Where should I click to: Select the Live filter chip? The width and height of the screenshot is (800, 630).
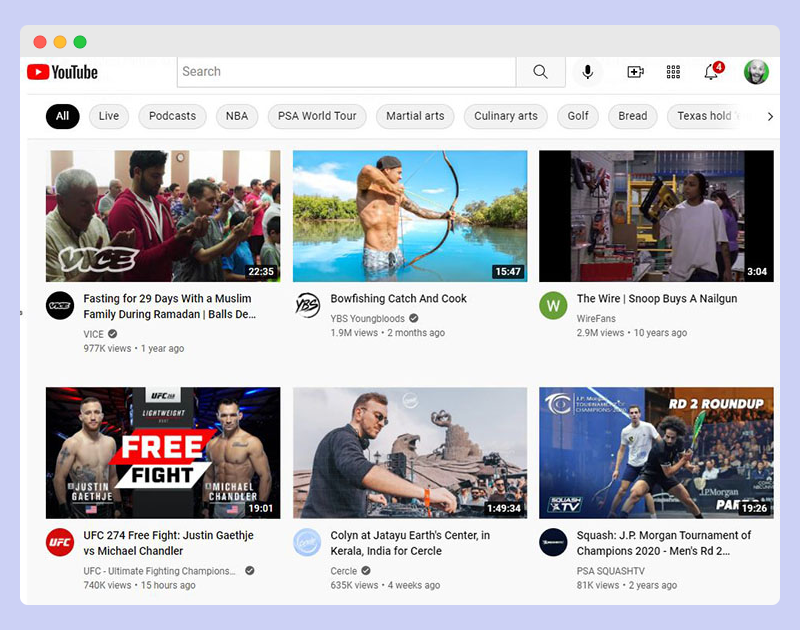[109, 116]
